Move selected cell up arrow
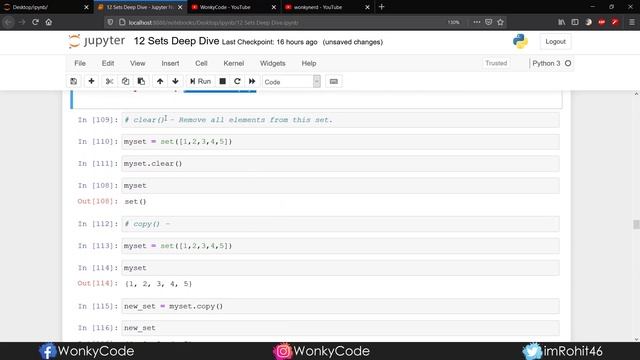Screen dimensions: 640x360 click(x=160, y=81)
